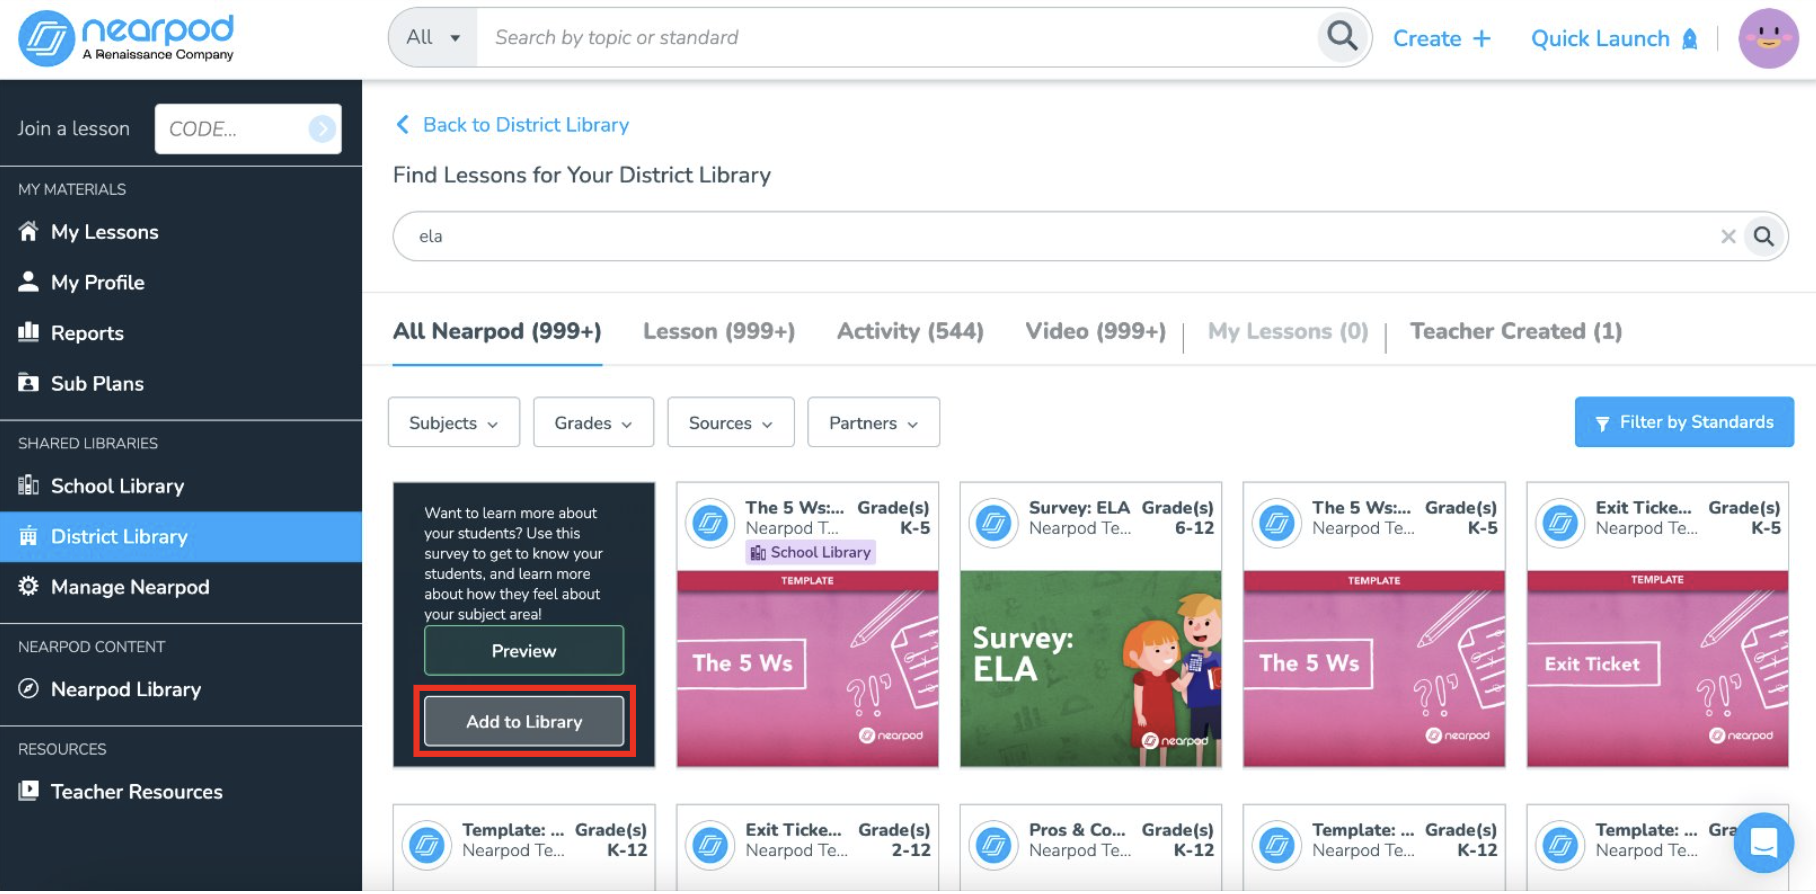Open the user avatar profile menu
The width and height of the screenshot is (1816, 894).
pyautogui.click(x=1768, y=38)
